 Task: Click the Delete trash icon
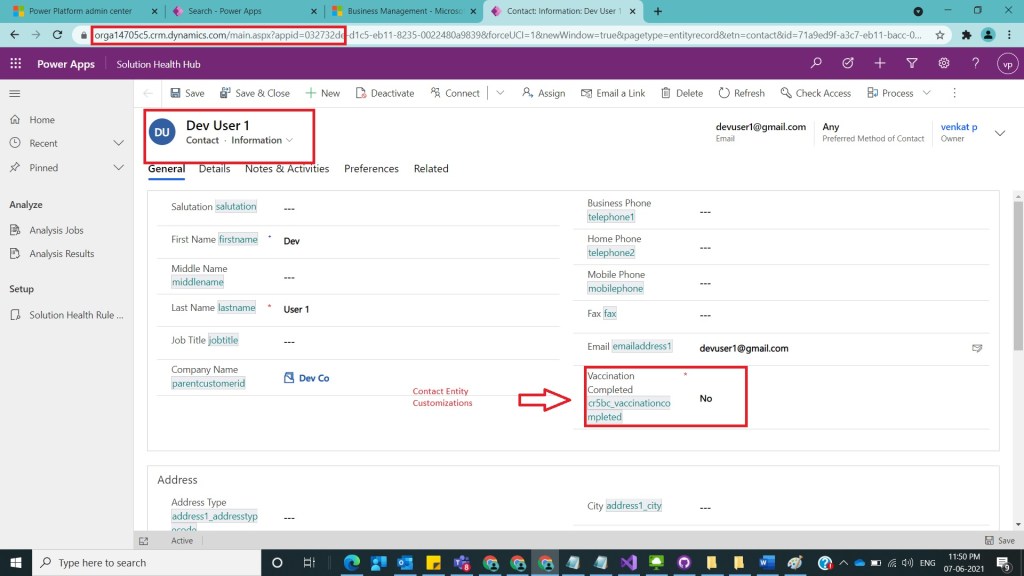(x=667, y=93)
